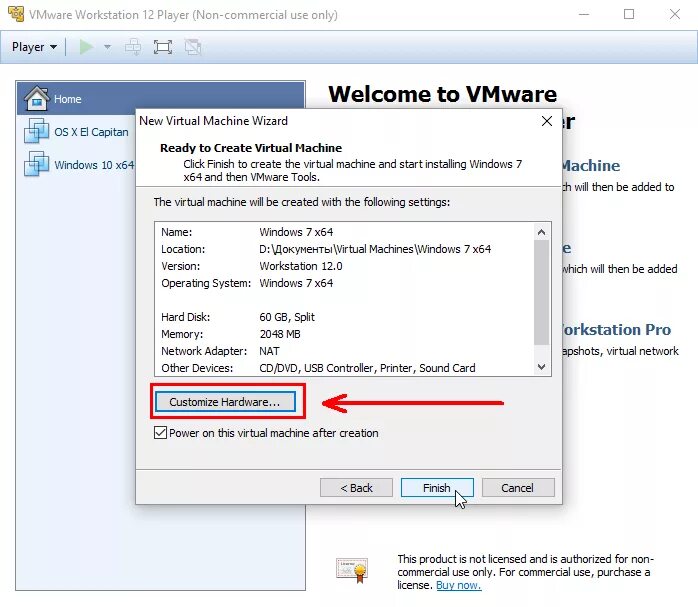Expand the power options dropdown arrow
The width and height of the screenshot is (698, 607).
click(107, 47)
